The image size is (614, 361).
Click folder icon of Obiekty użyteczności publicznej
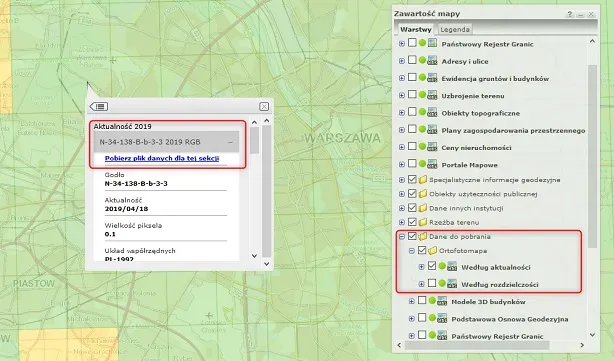click(x=423, y=194)
